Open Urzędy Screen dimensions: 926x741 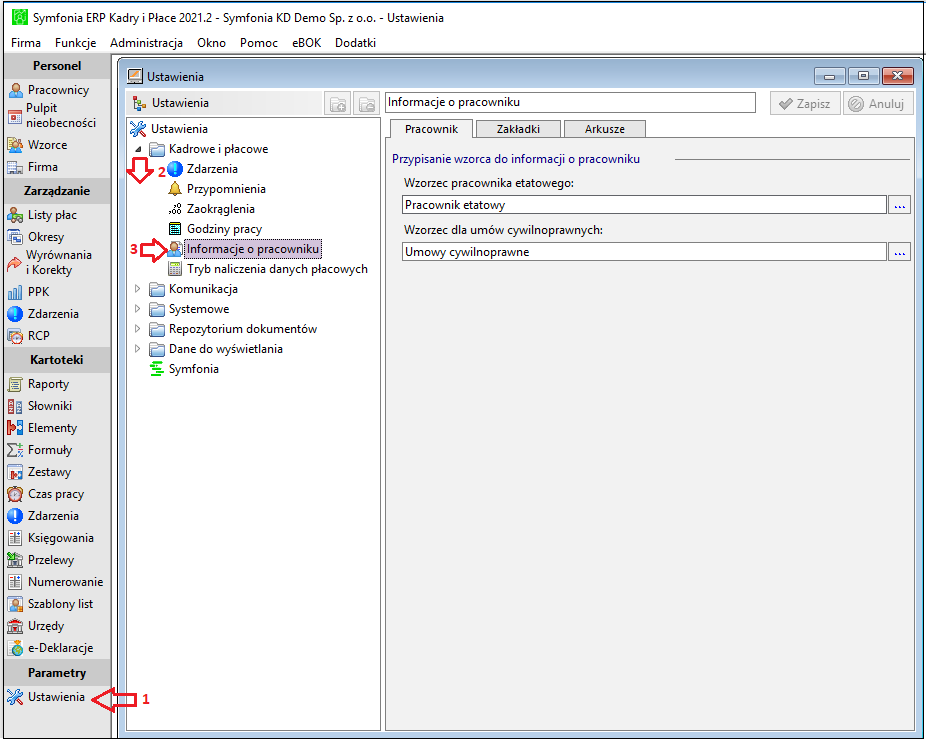pos(36,626)
